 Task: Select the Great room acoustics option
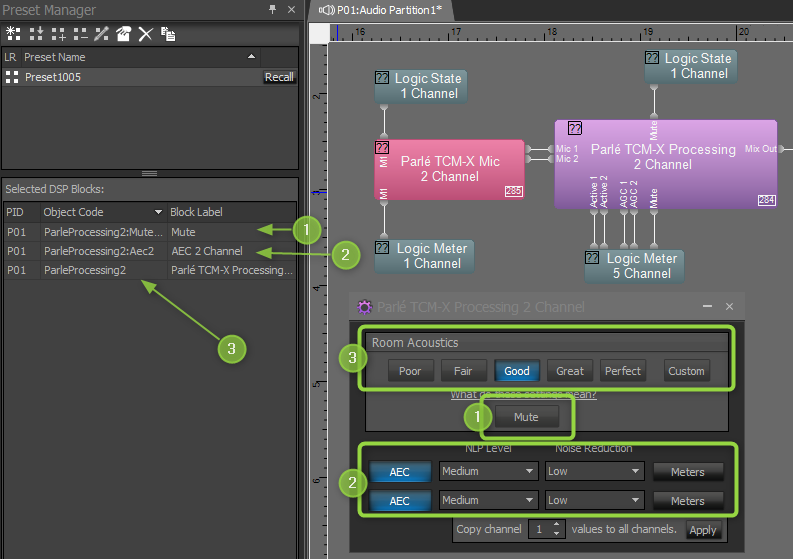point(570,371)
